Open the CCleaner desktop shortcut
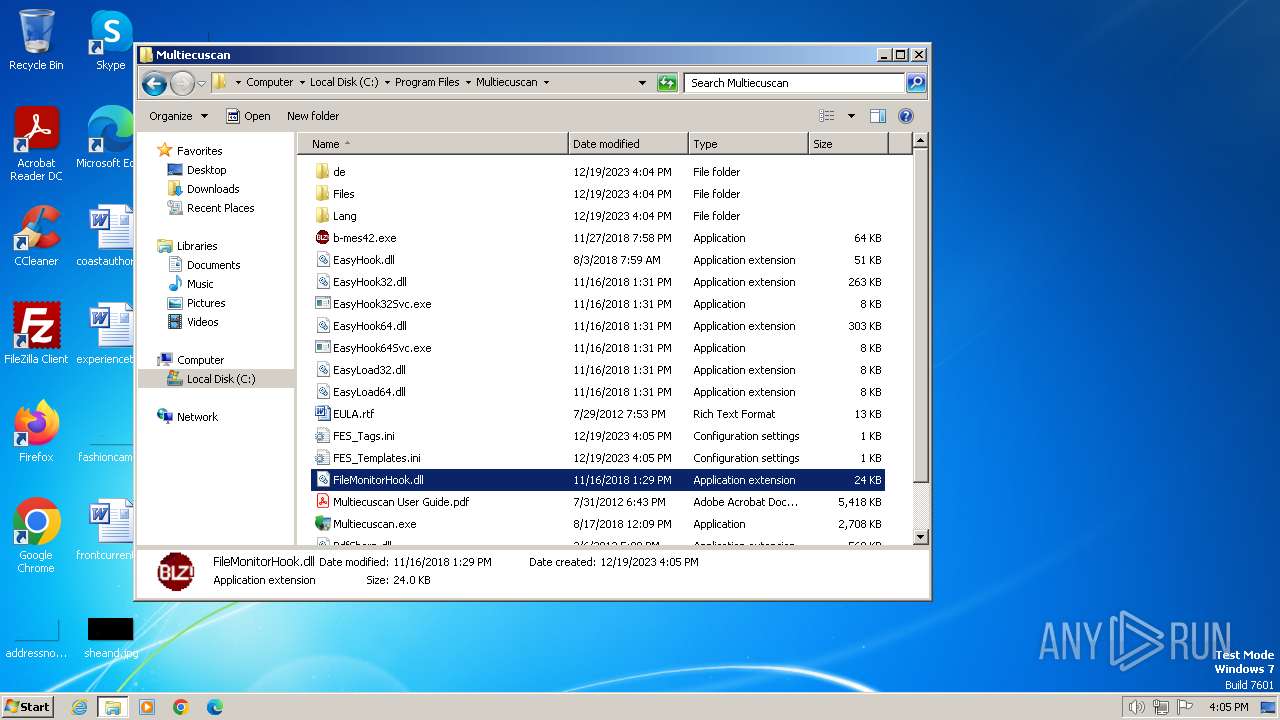 (x=36, y=236)
